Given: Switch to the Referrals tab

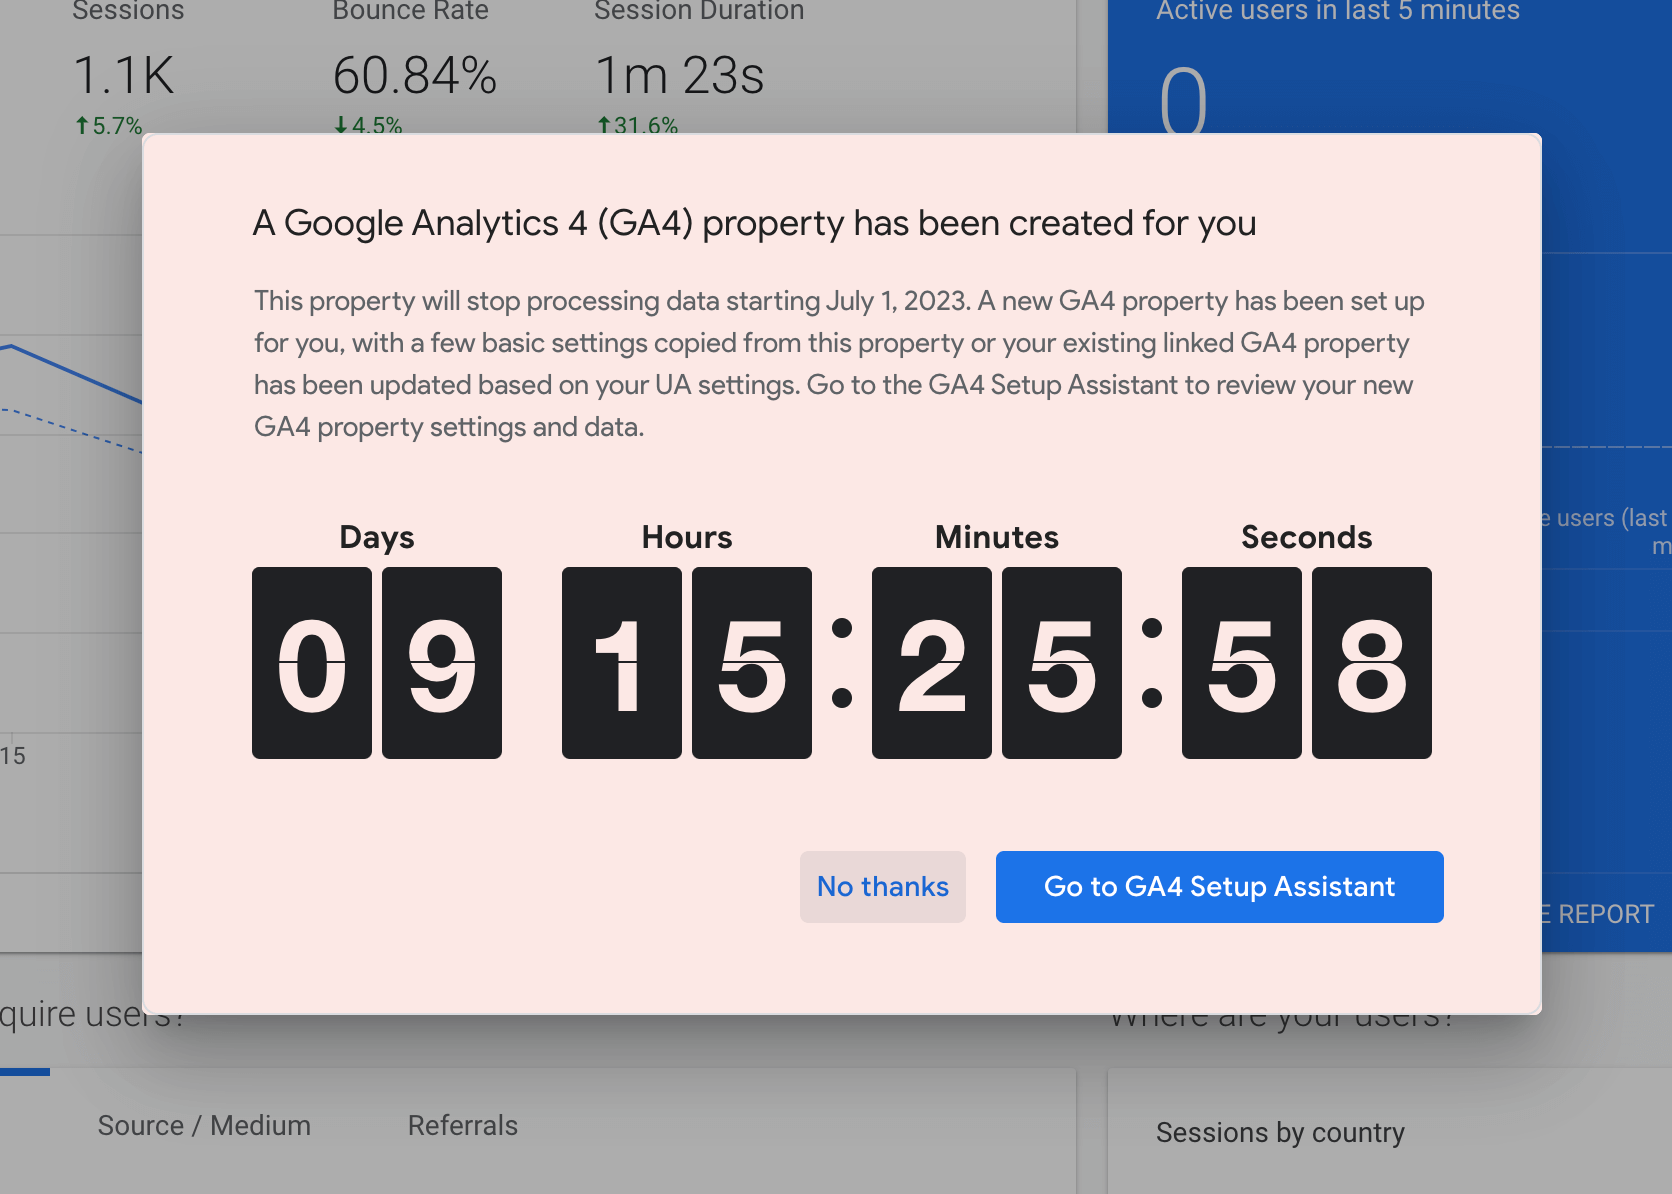Looking at the screenshot, I should tap(462, 1126).
